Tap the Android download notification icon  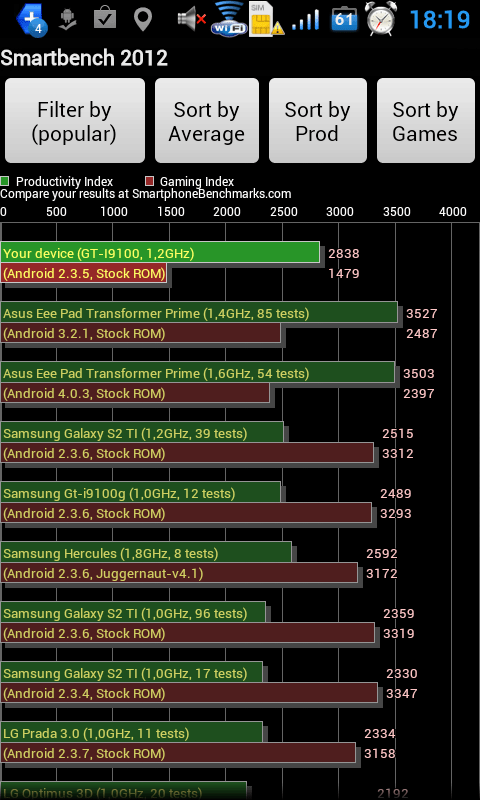tap(68, 19)
